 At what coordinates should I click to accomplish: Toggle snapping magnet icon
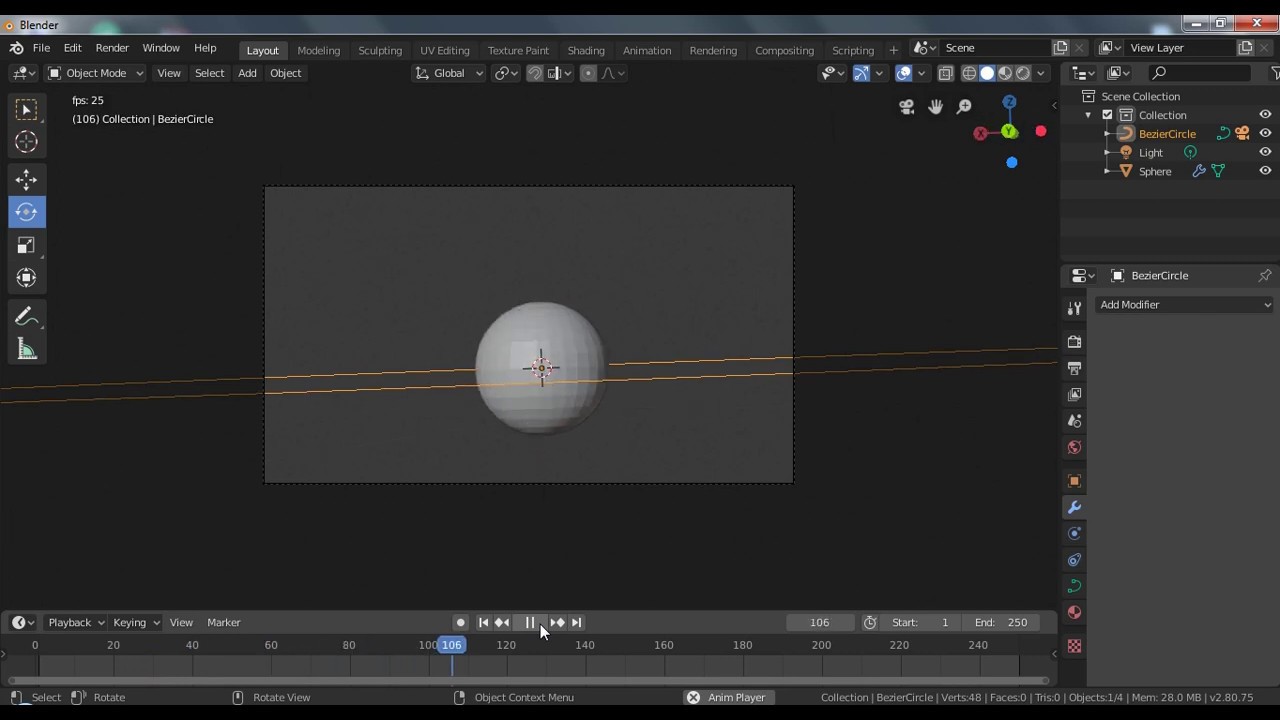point(535,73)
